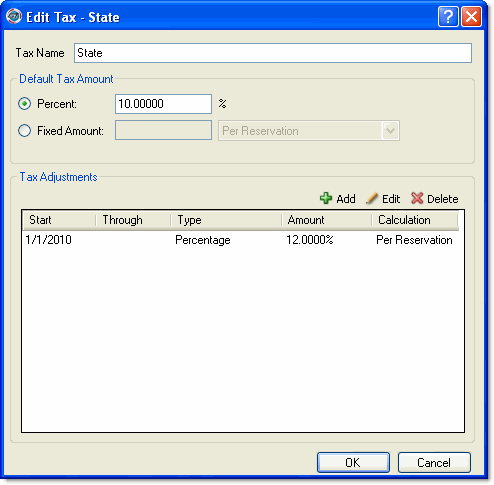Sort by the Amount column header
This screenshot has width=494, height=485.
(x=327, y=220)
